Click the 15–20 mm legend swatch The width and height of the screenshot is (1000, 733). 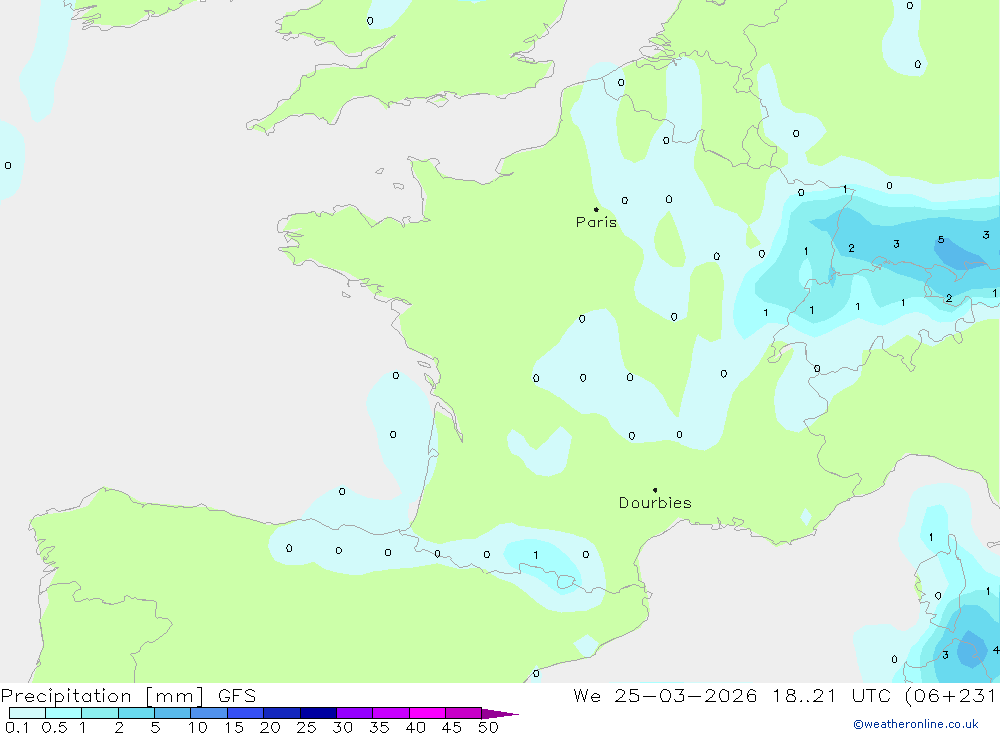[x=246, y=713]
